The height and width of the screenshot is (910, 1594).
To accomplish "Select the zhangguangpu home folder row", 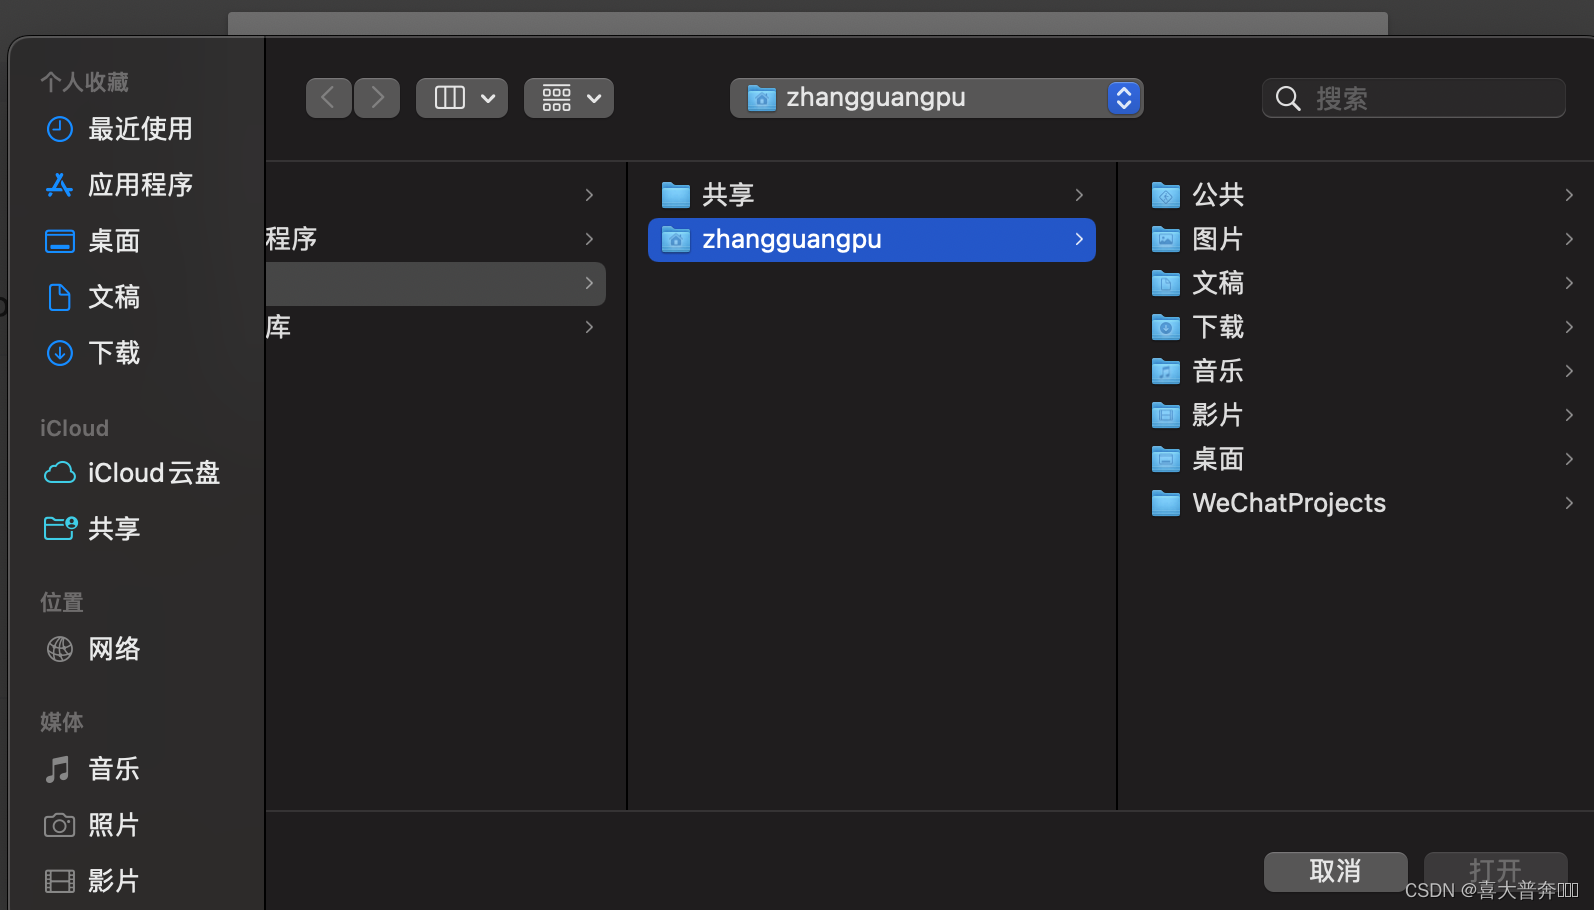I will (x=870, y=240).
